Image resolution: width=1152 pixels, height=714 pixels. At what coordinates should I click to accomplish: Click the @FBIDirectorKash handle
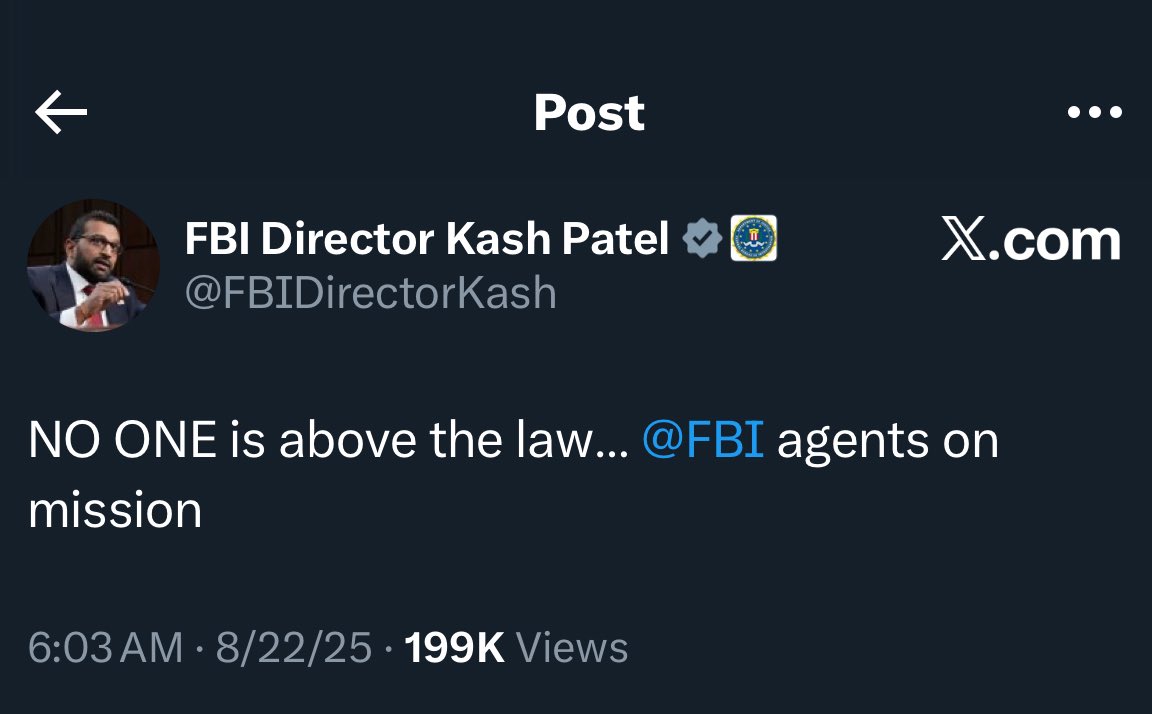(x=370, y=293)
